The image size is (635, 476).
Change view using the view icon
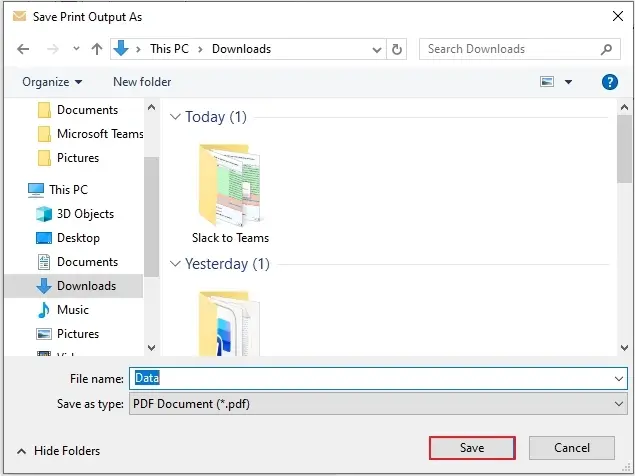(547, 82)
